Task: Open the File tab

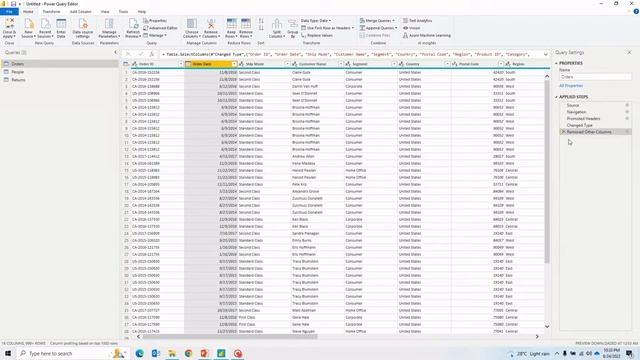Action: (9, 12)
